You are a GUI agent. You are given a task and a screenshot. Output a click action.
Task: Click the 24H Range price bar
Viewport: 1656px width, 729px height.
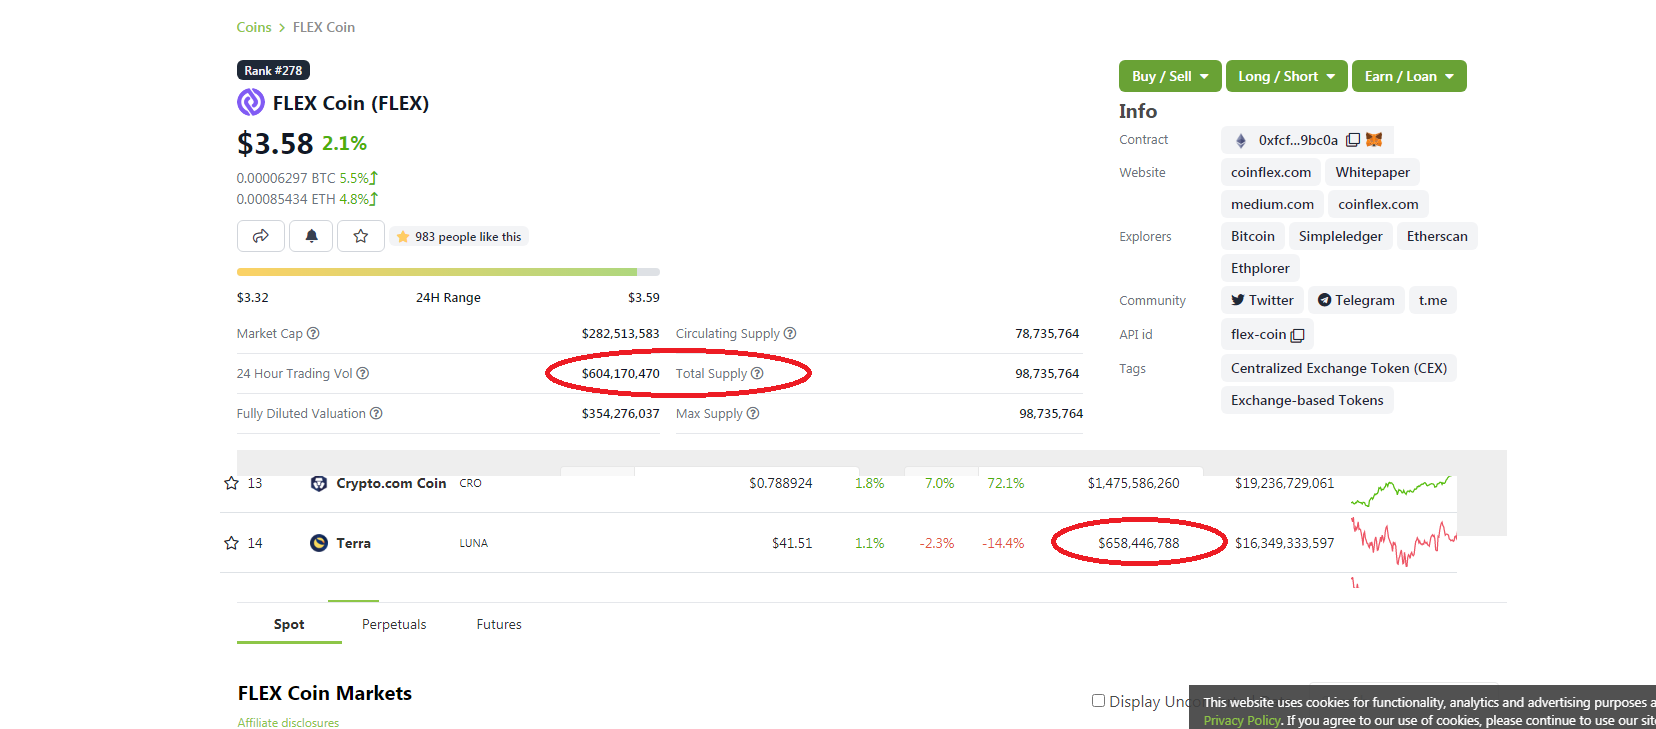coord(448,272)
